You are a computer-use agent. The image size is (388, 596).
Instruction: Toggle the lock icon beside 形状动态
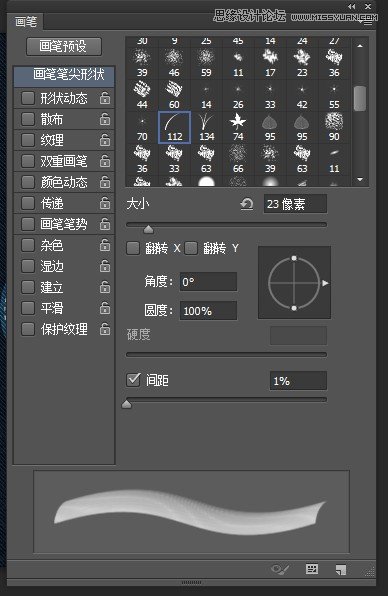[x=105, y=98]
